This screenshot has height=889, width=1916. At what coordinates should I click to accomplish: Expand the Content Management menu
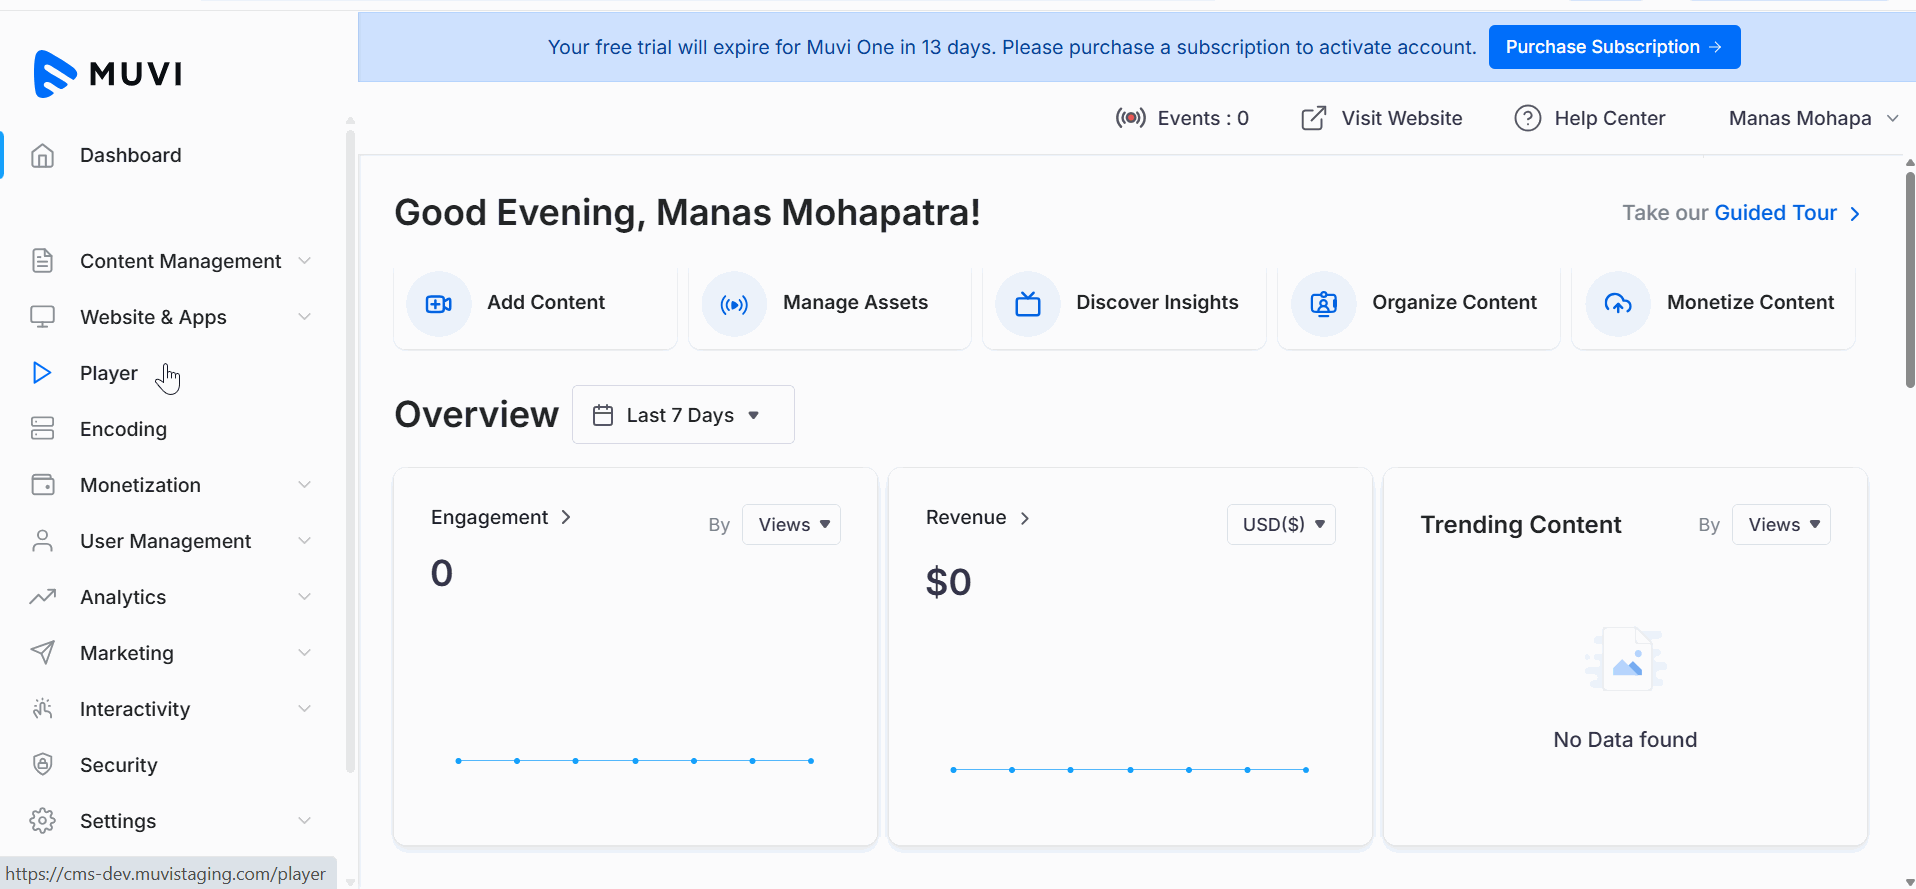click(180, 261)
